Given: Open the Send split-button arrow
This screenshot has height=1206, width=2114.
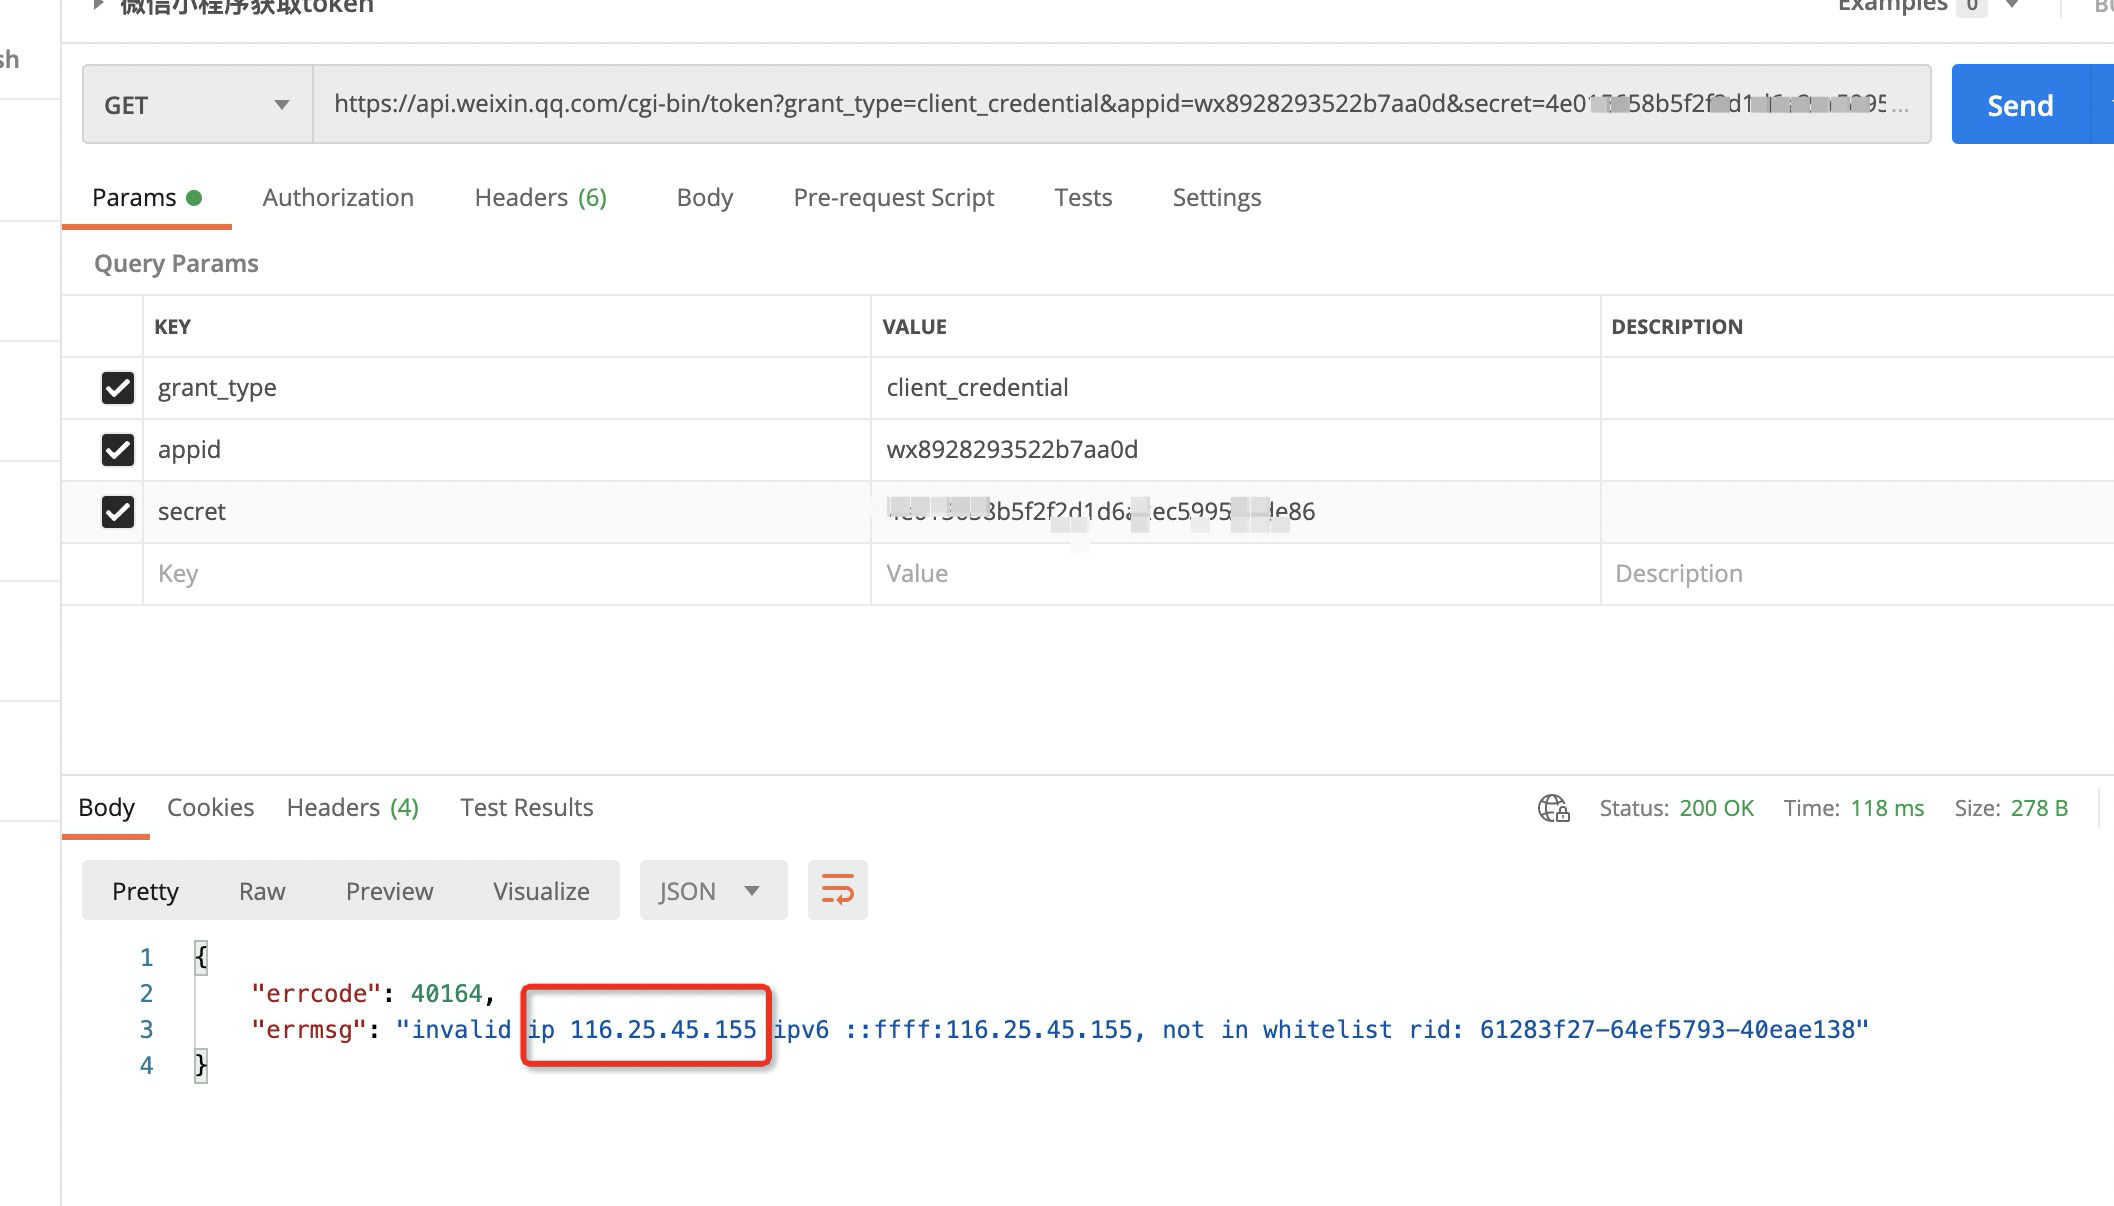Looking at the screenshot, I should click(x=2105, y=104).
